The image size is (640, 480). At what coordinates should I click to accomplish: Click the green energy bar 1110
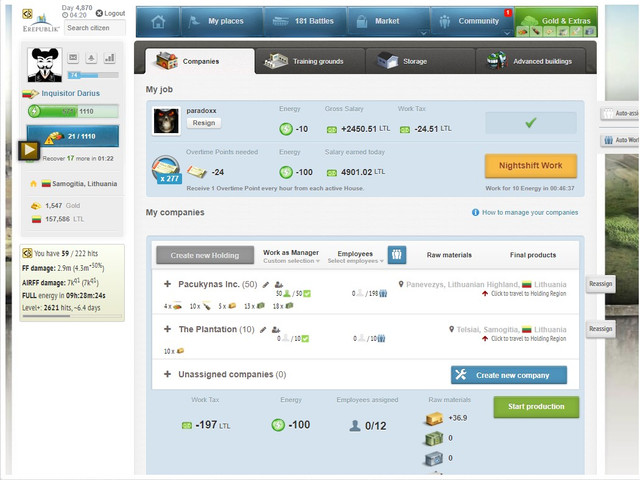point(73,111)
